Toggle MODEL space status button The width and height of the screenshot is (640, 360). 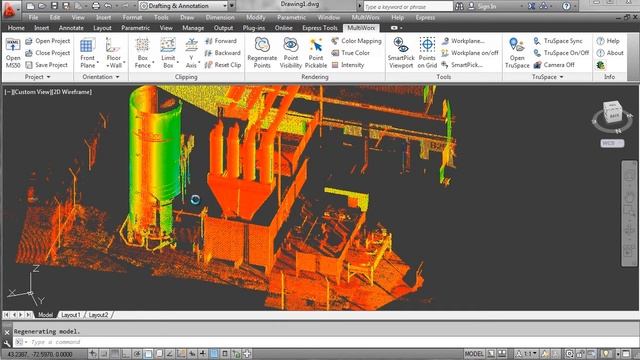coord(474,354)
